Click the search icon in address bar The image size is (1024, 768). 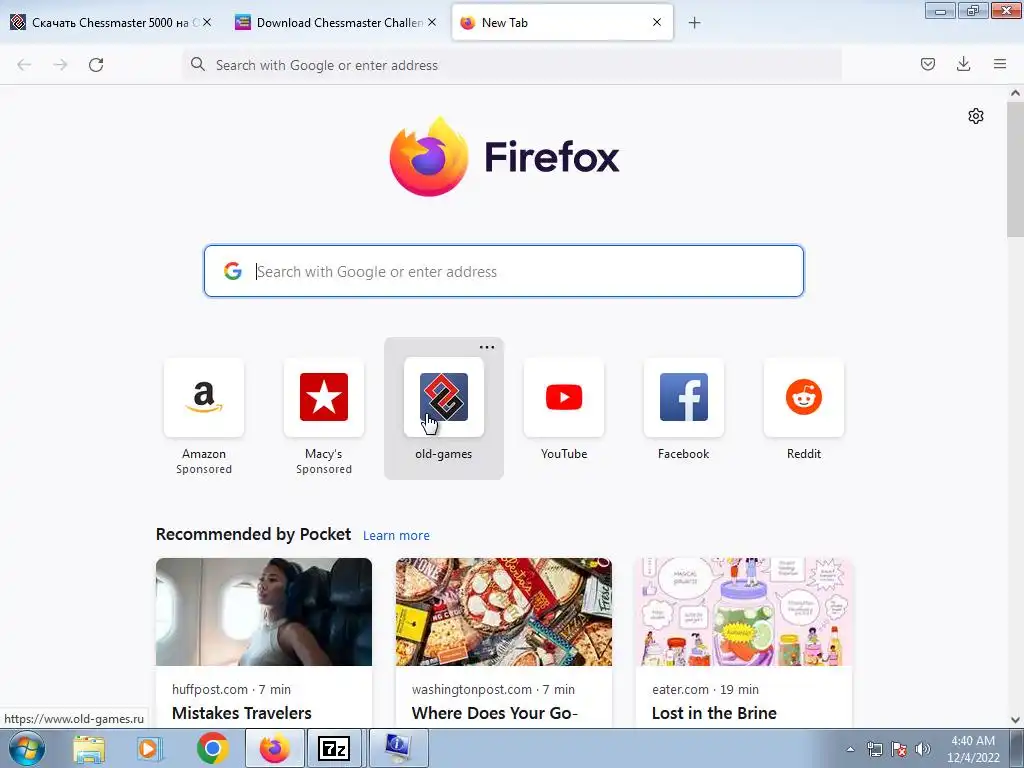[x=198, y=65]
